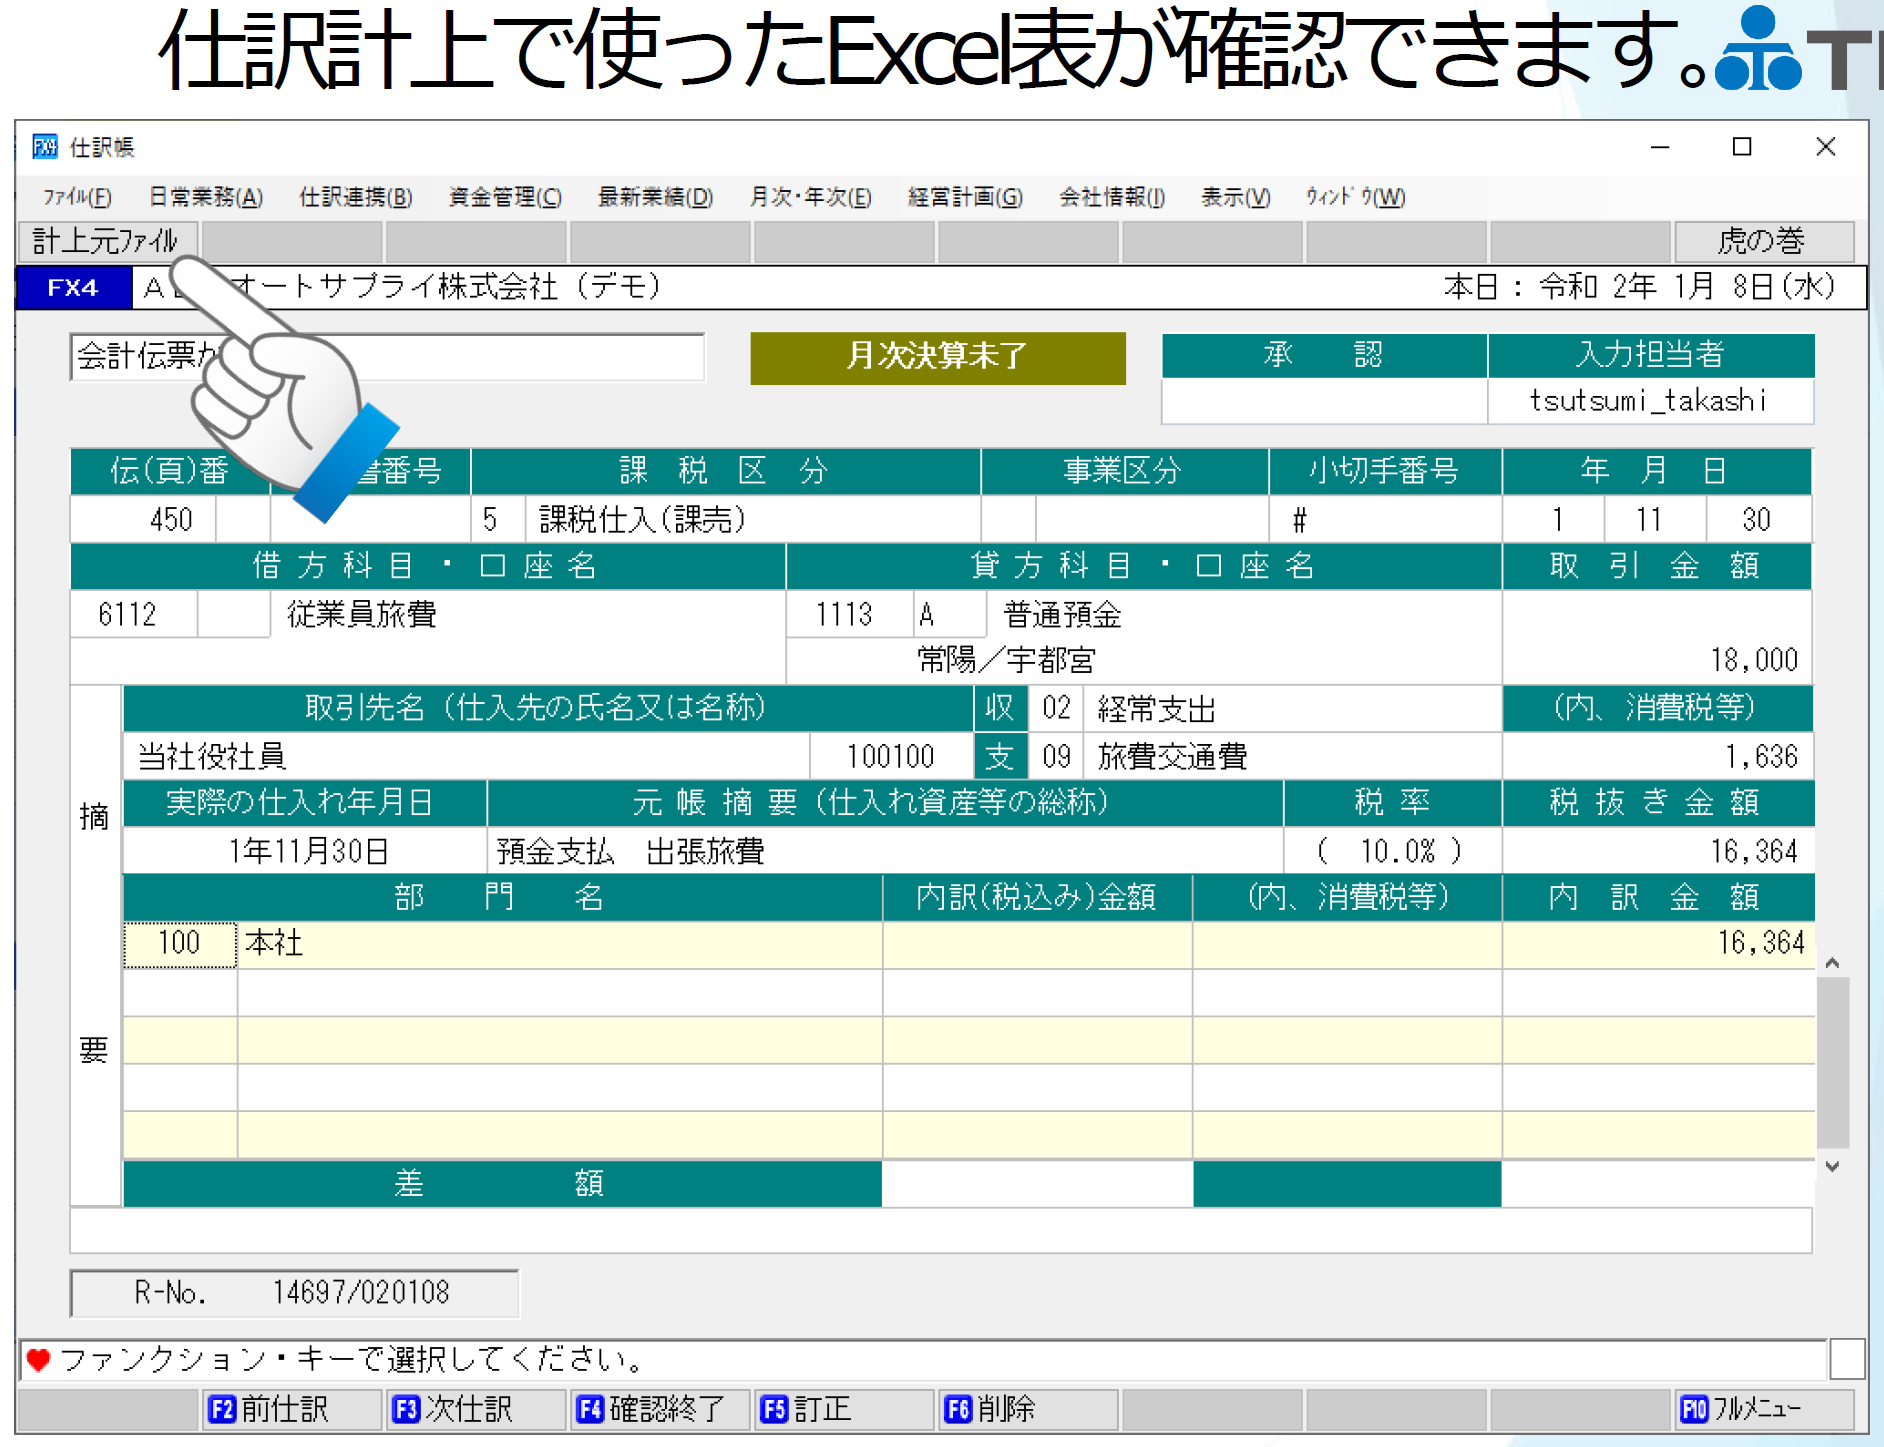Open the 月次・年次(E) menu

pos(812,197)
